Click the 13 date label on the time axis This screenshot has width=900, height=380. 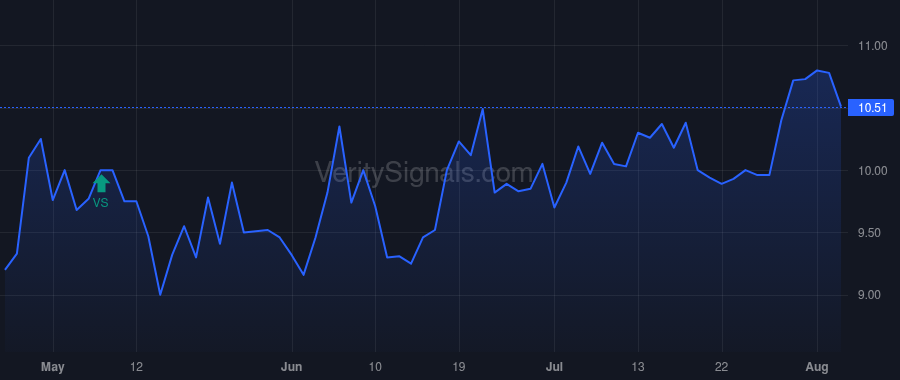pyautogui.click(x=638, y=367)
